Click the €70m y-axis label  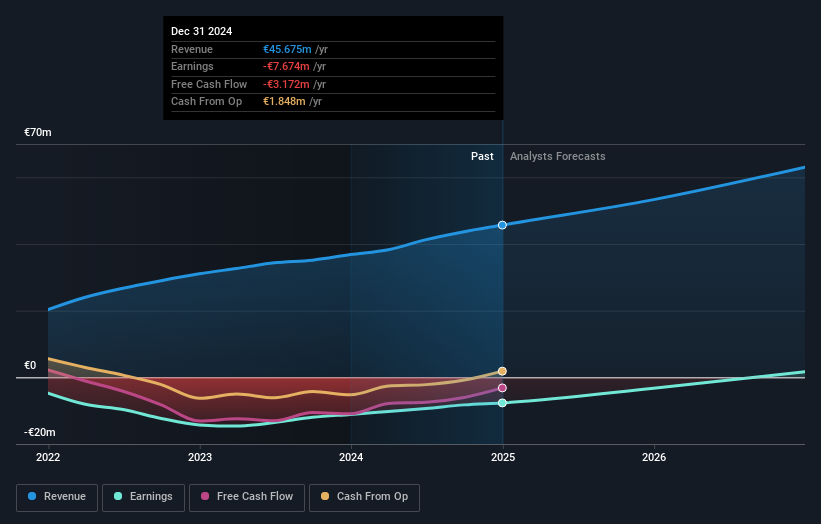[x=38, y=132]
